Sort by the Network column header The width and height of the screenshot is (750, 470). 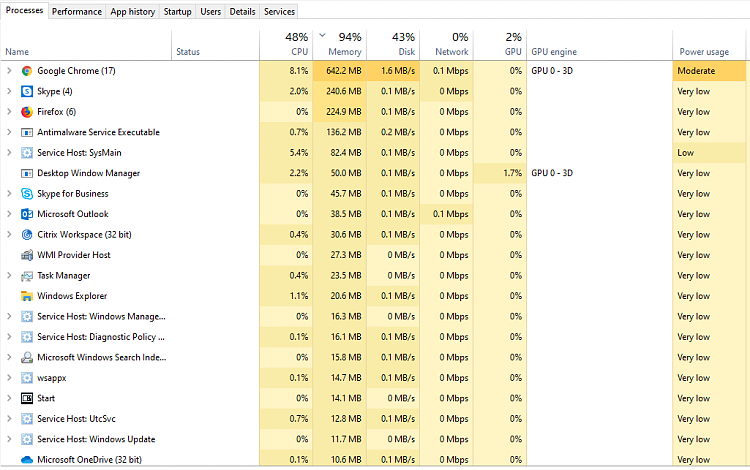(447, 45)
